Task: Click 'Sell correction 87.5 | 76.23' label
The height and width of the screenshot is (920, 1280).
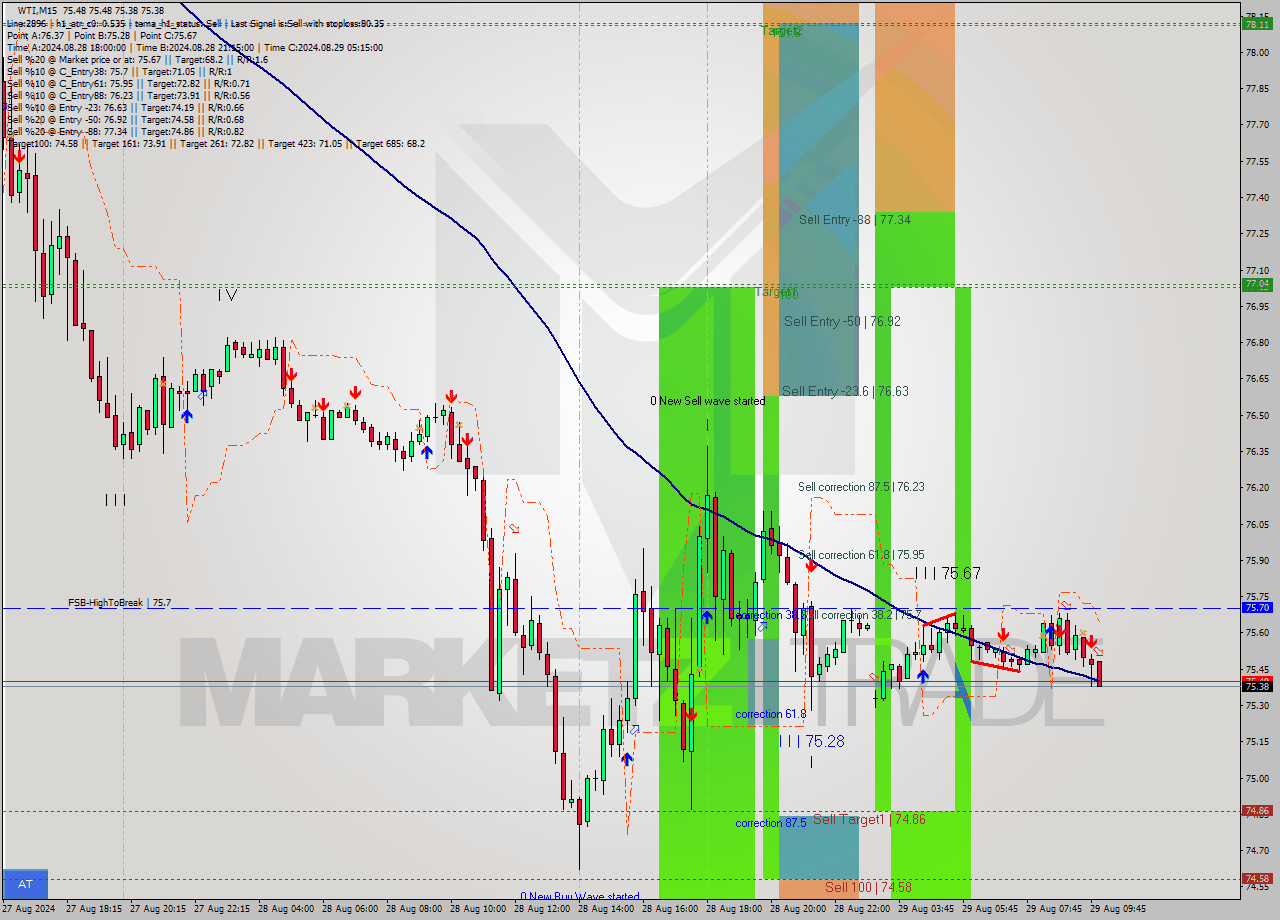Action: [861, 487]
